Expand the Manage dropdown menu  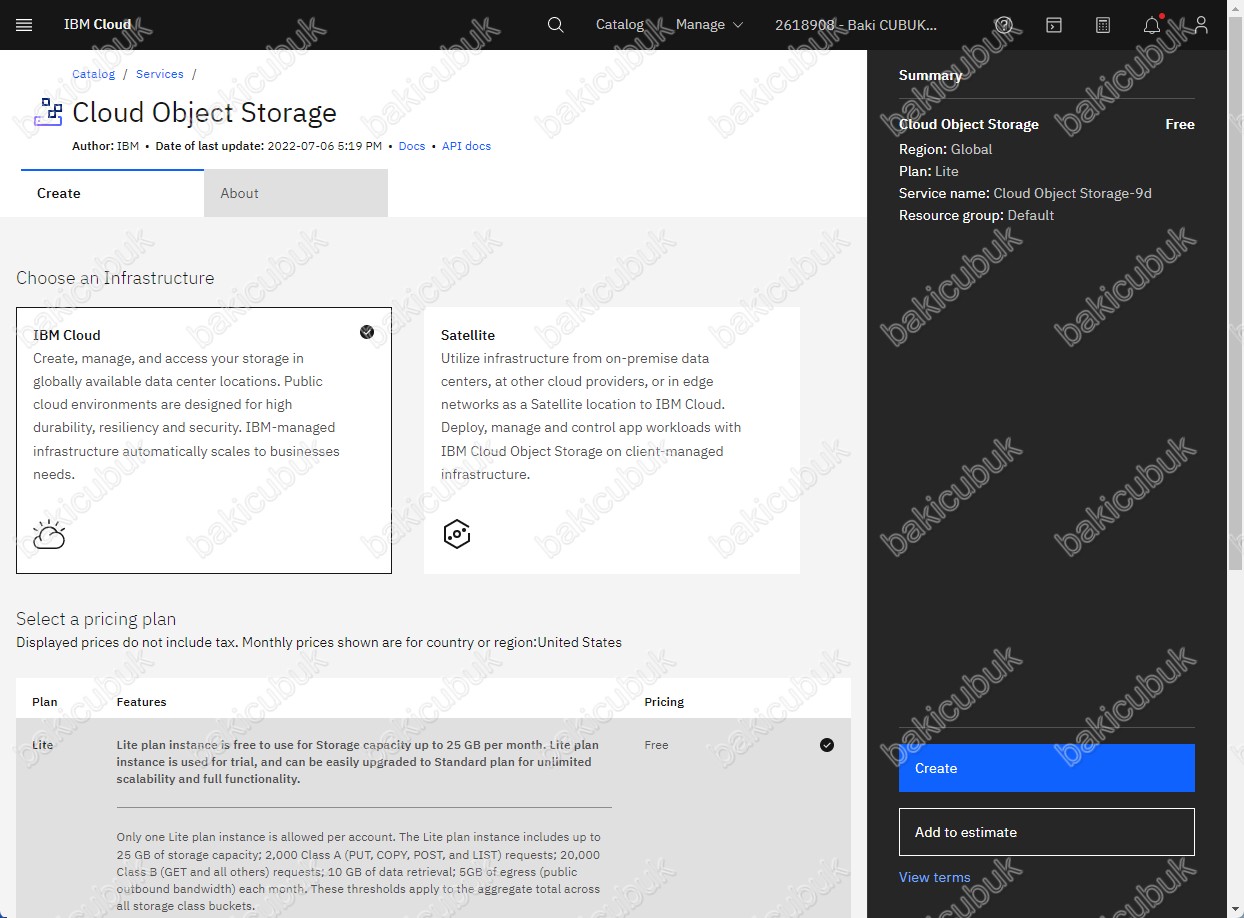click(710, 25)
